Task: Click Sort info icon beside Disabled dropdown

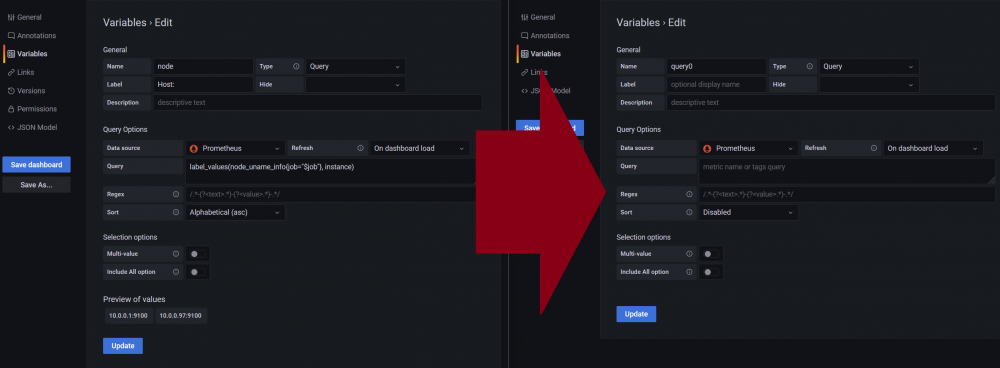Action: (x=689, y=212)
